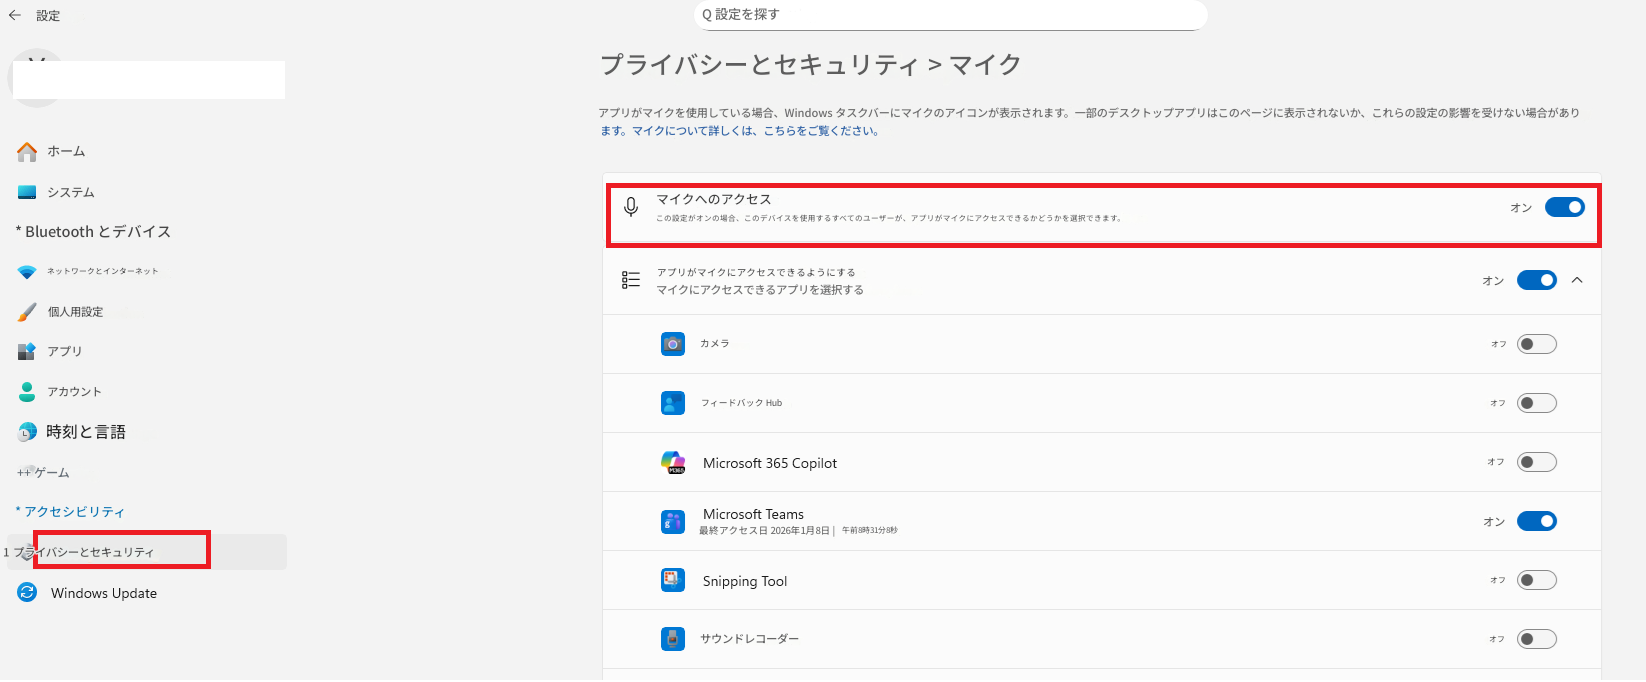Click the システム monitor icon
The width and height of the screenshot is (1646, 682).
tap(27, 192)
